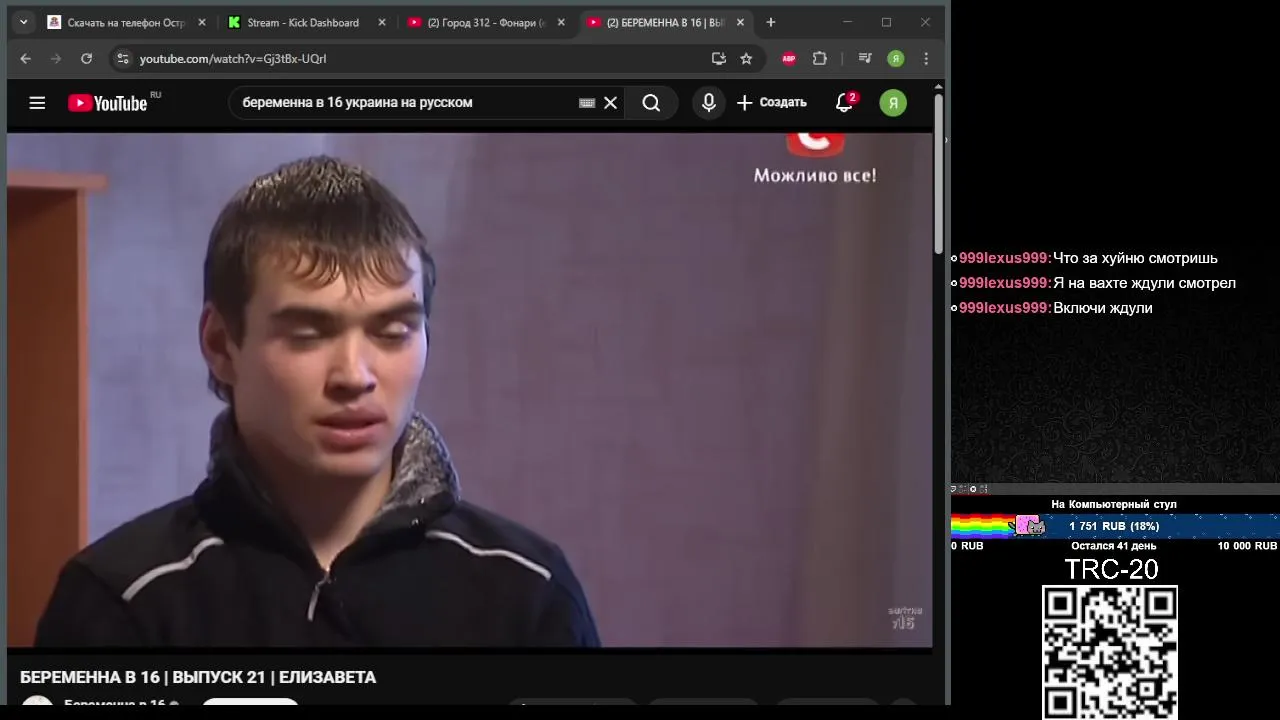Open the browser tab search dropdown

pyautogui.click(x=24, y=22)
